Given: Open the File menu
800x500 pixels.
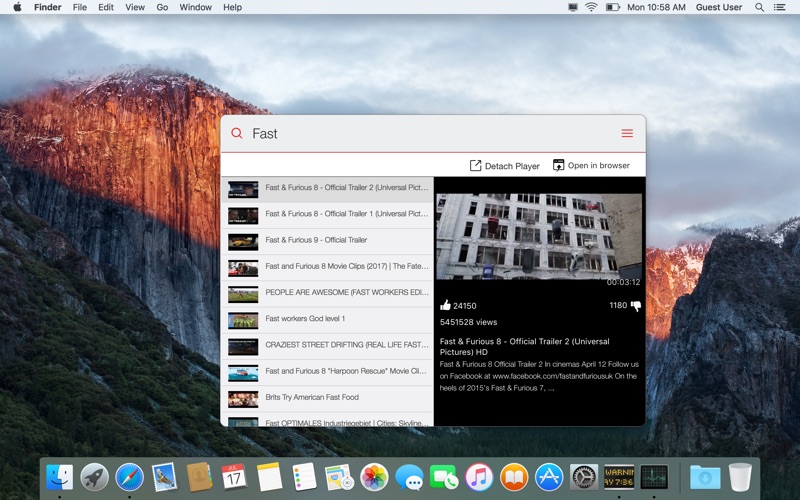Looking at the screenshot, I should tap(80, 7).
